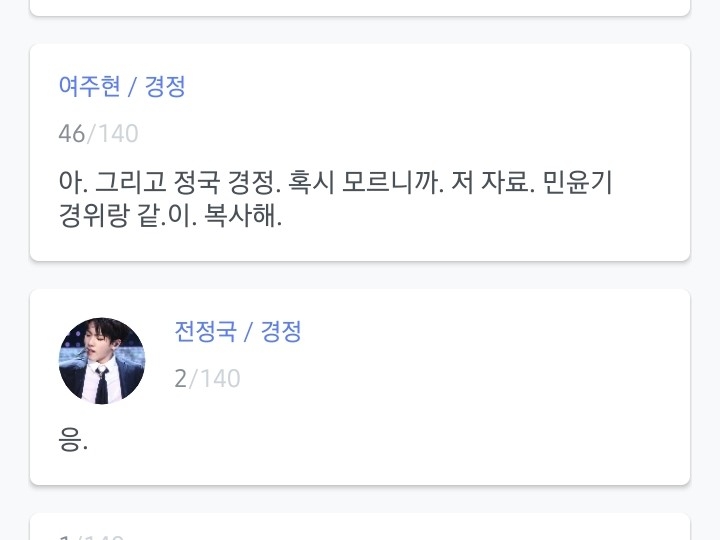Screen dimensions: 720x540
Task: Click the partially visible card at the top
Action: [360, 7]
